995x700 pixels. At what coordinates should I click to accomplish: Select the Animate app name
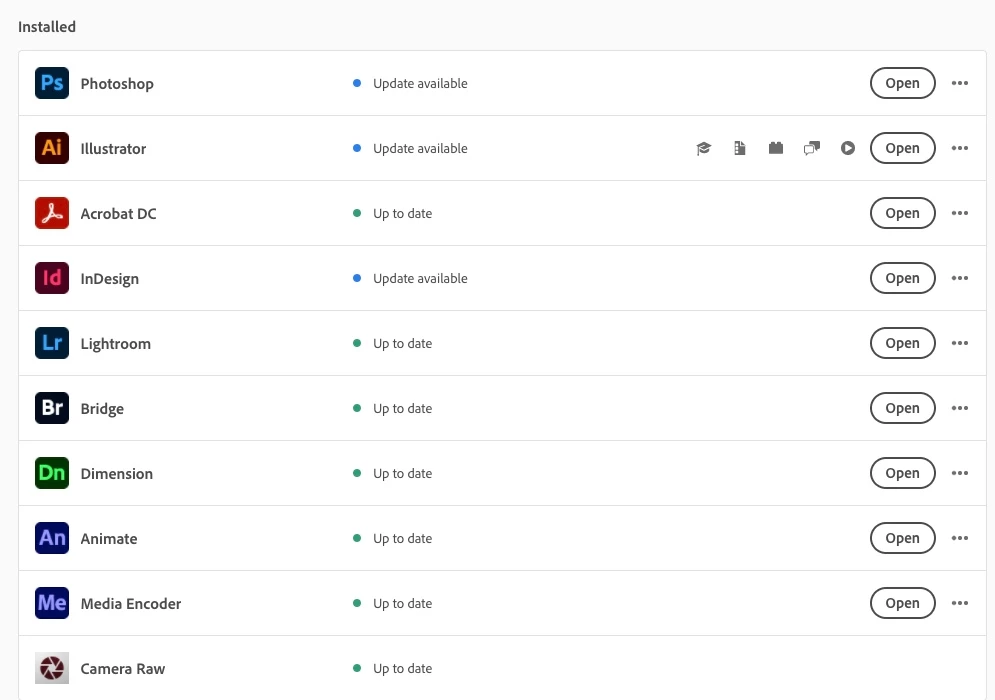[x=109, y=539]
